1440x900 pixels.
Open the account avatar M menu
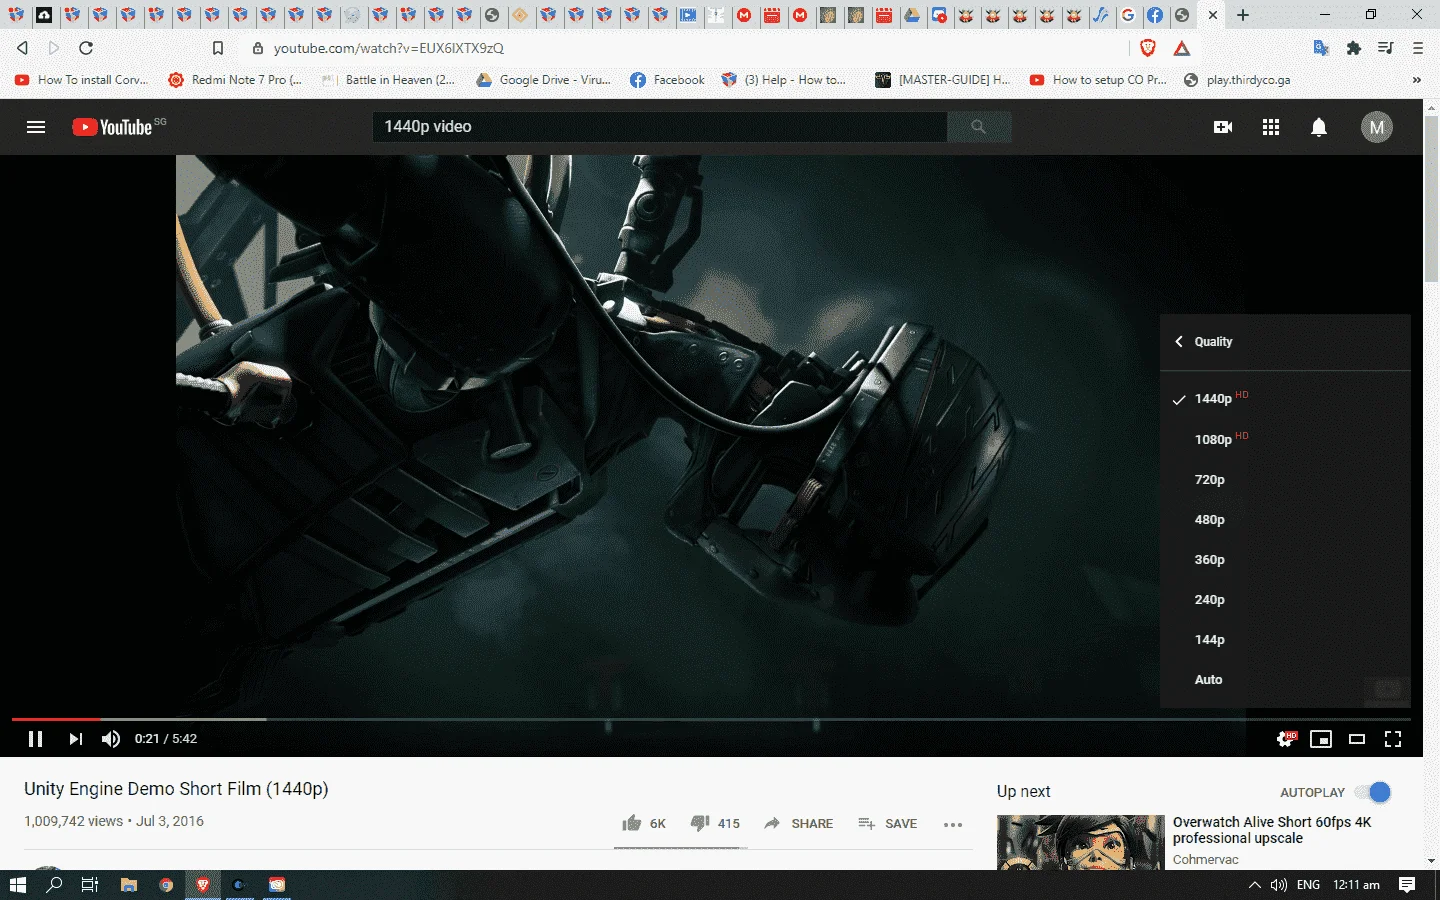(x=1377, y=127)
